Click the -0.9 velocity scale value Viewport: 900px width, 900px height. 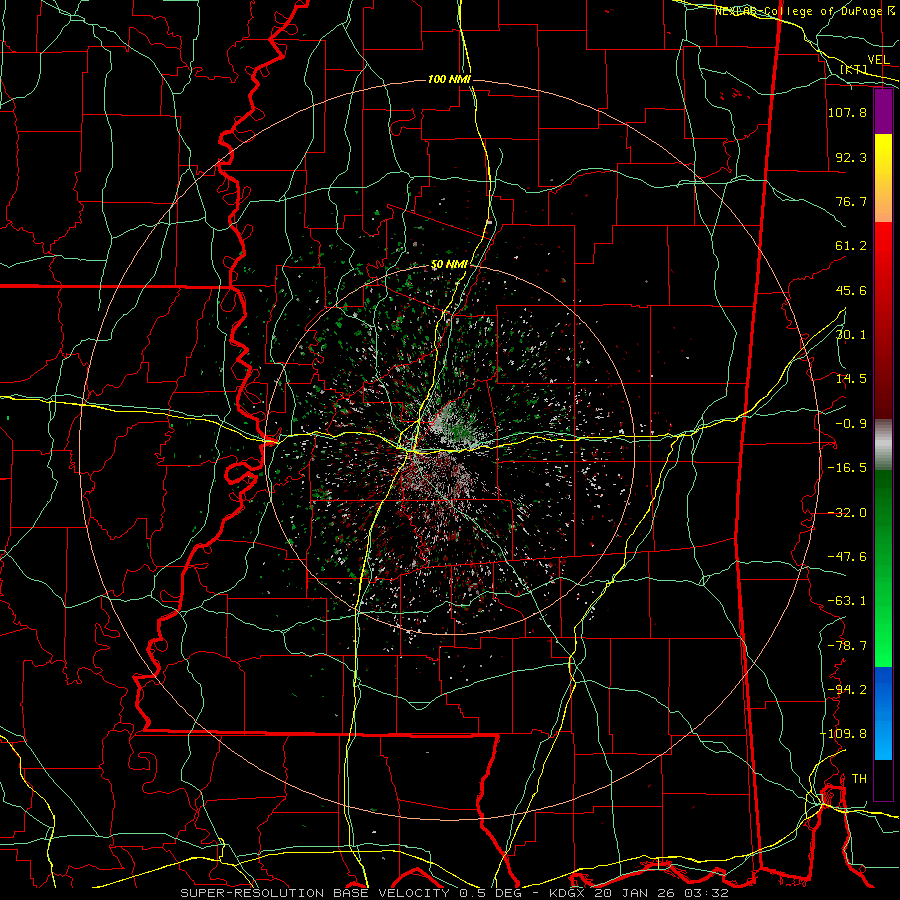(851, 424)
